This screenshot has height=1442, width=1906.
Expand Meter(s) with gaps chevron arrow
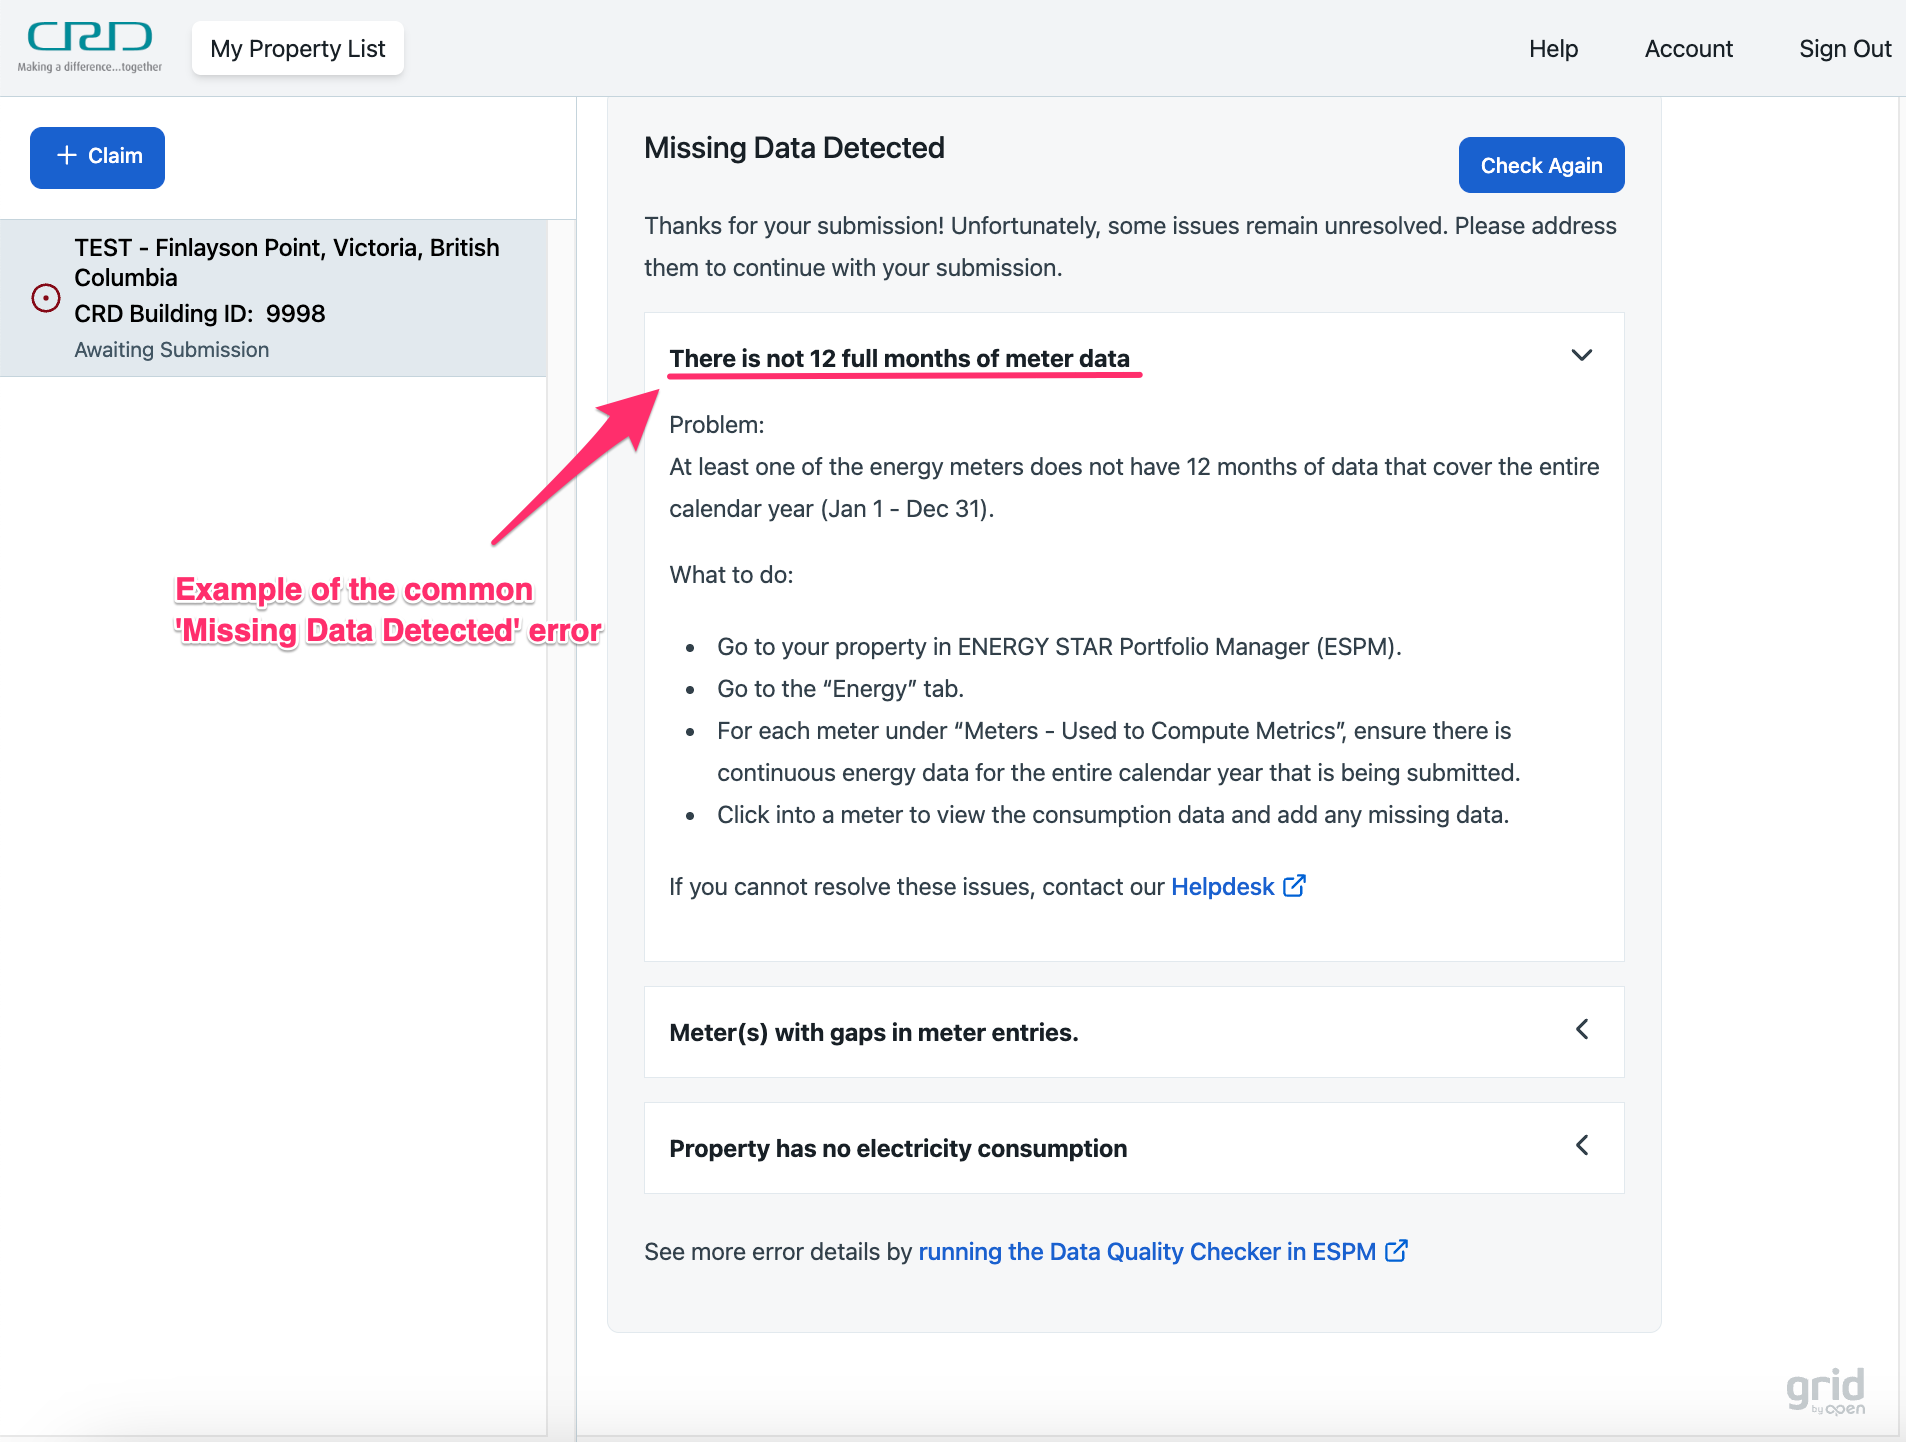click(1581, 1030)
